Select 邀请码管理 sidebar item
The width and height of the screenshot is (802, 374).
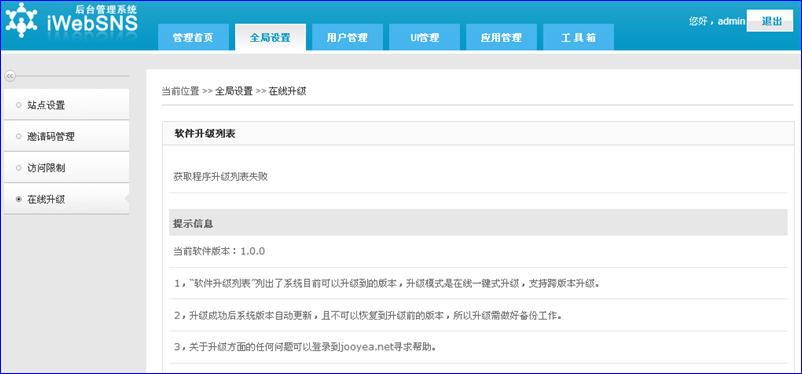pos(66,137)
